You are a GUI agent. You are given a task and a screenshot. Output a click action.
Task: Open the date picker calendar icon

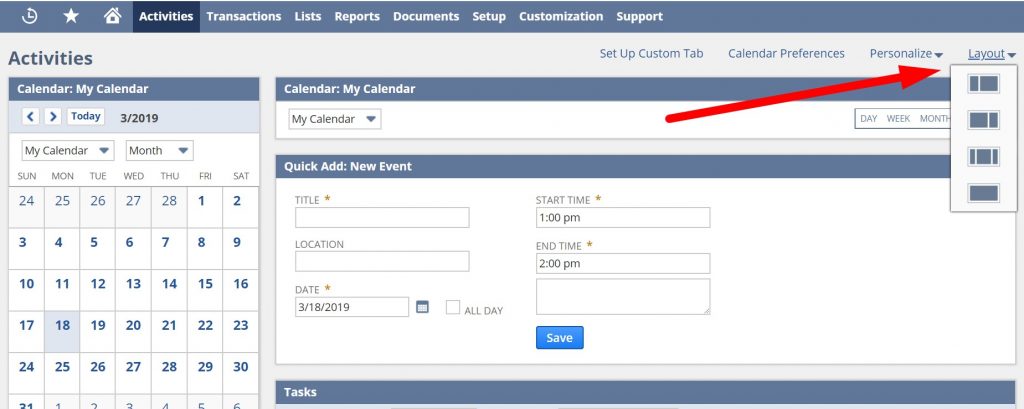422,307
